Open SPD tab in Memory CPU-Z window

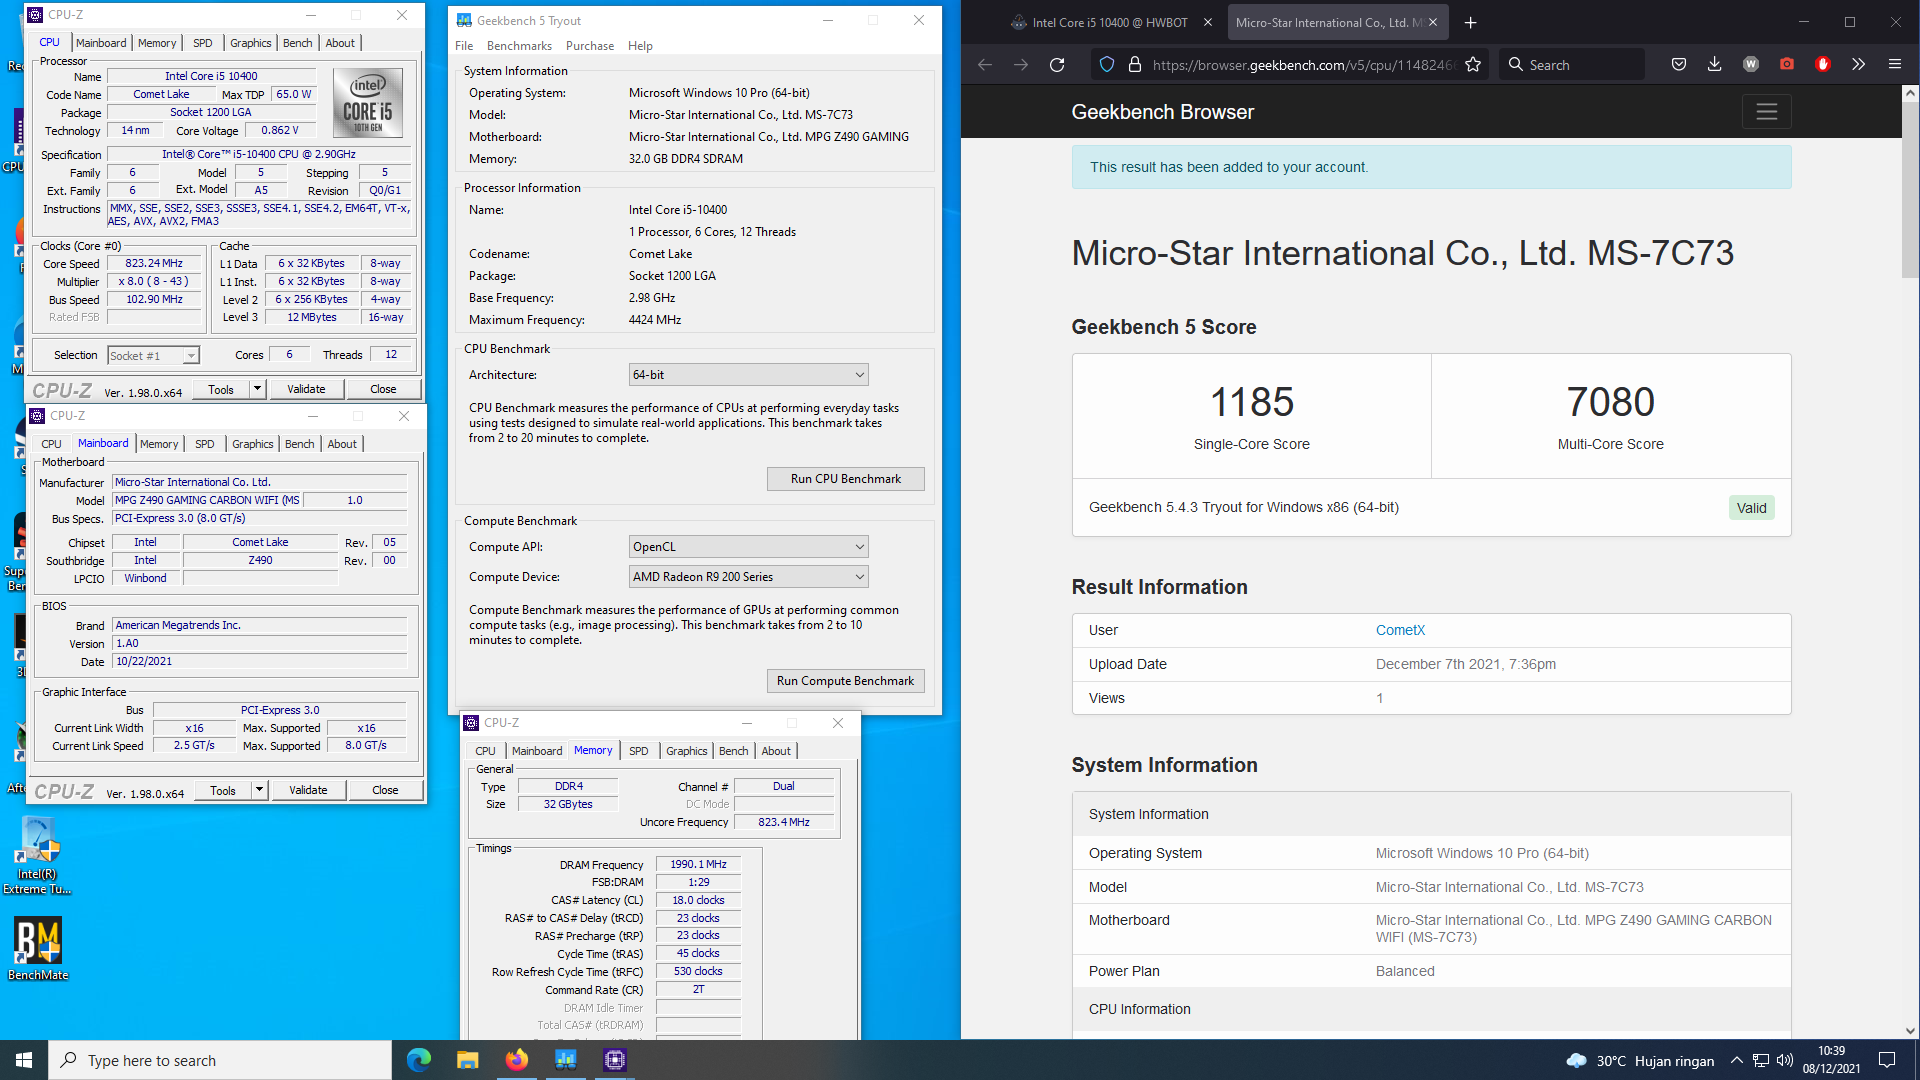click(x=639, y=751)
